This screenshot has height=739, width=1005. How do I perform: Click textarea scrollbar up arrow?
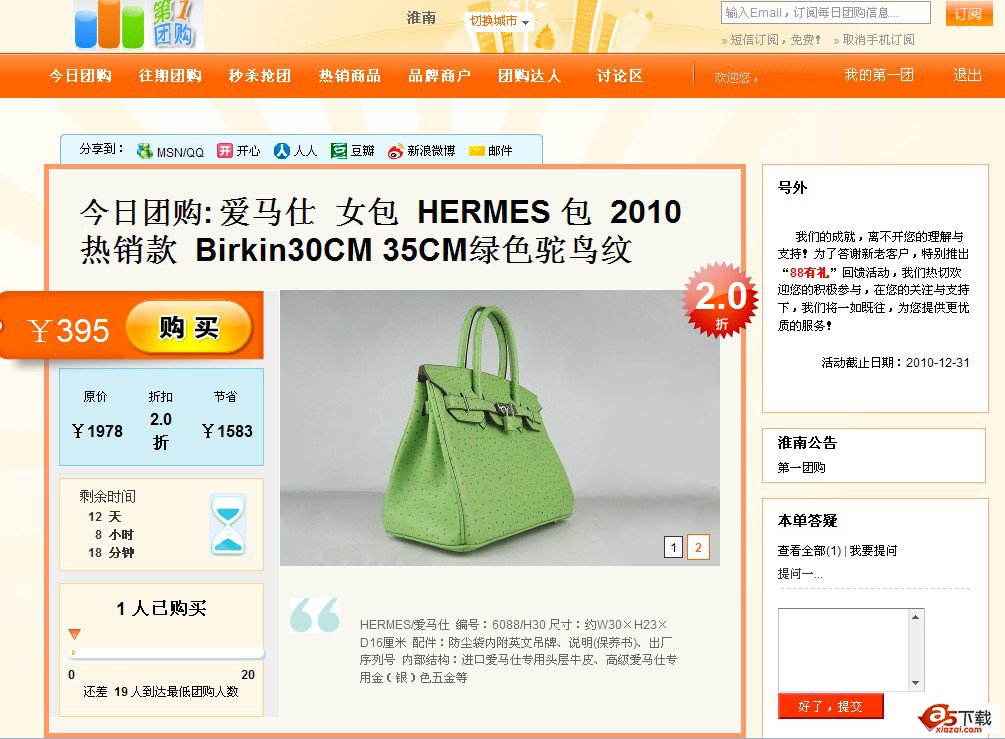pyautogui.click(x=916, y=617)
